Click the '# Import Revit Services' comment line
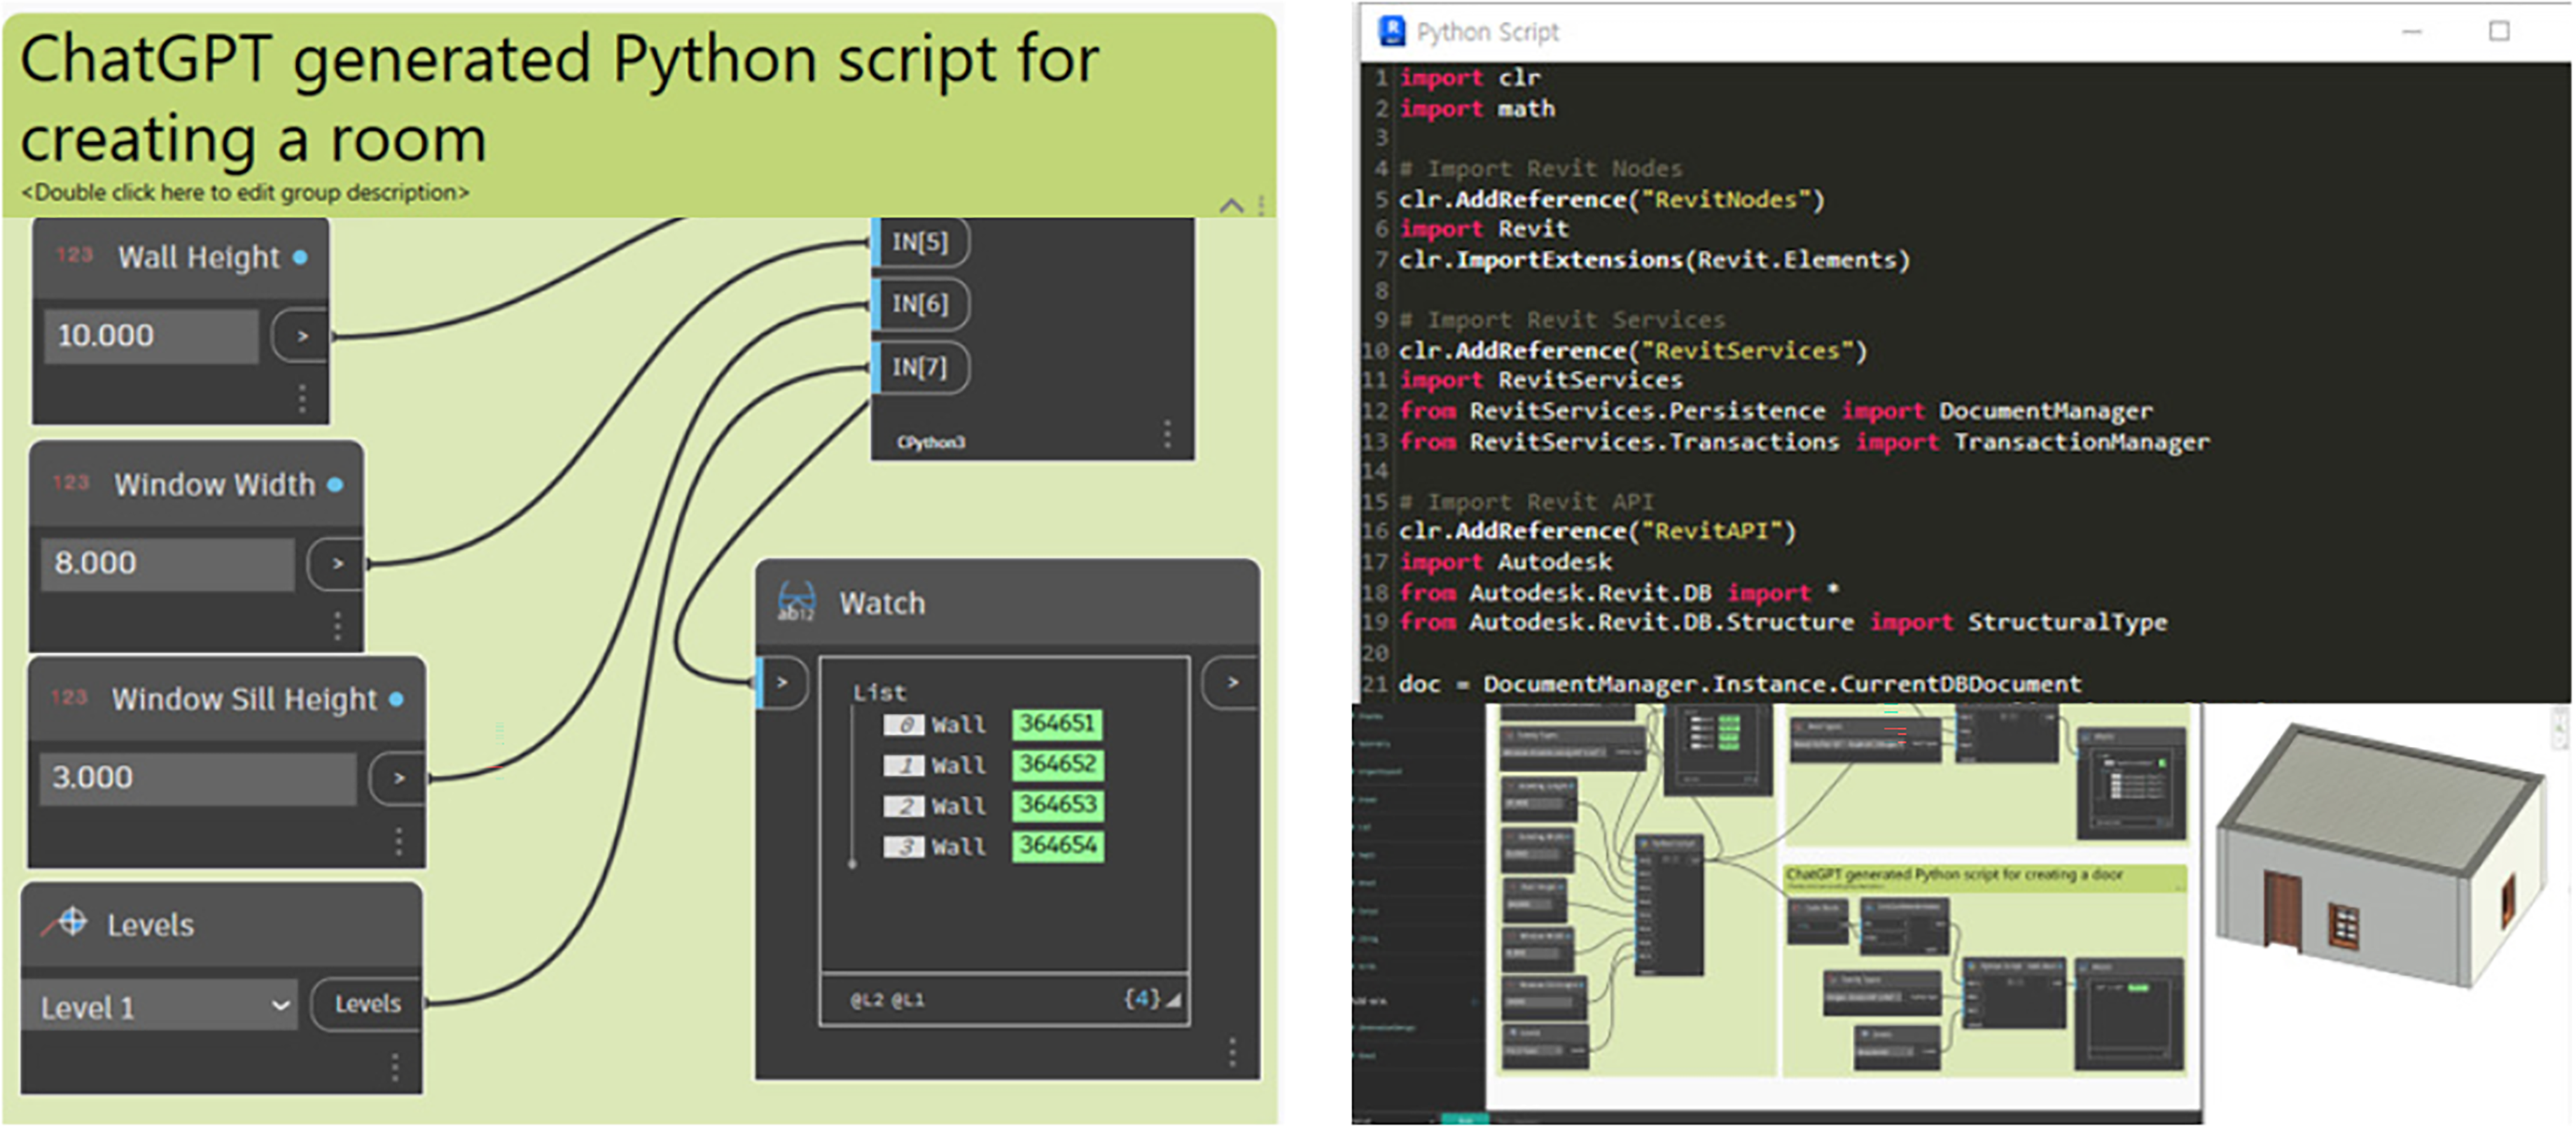 coord(1562,320)
